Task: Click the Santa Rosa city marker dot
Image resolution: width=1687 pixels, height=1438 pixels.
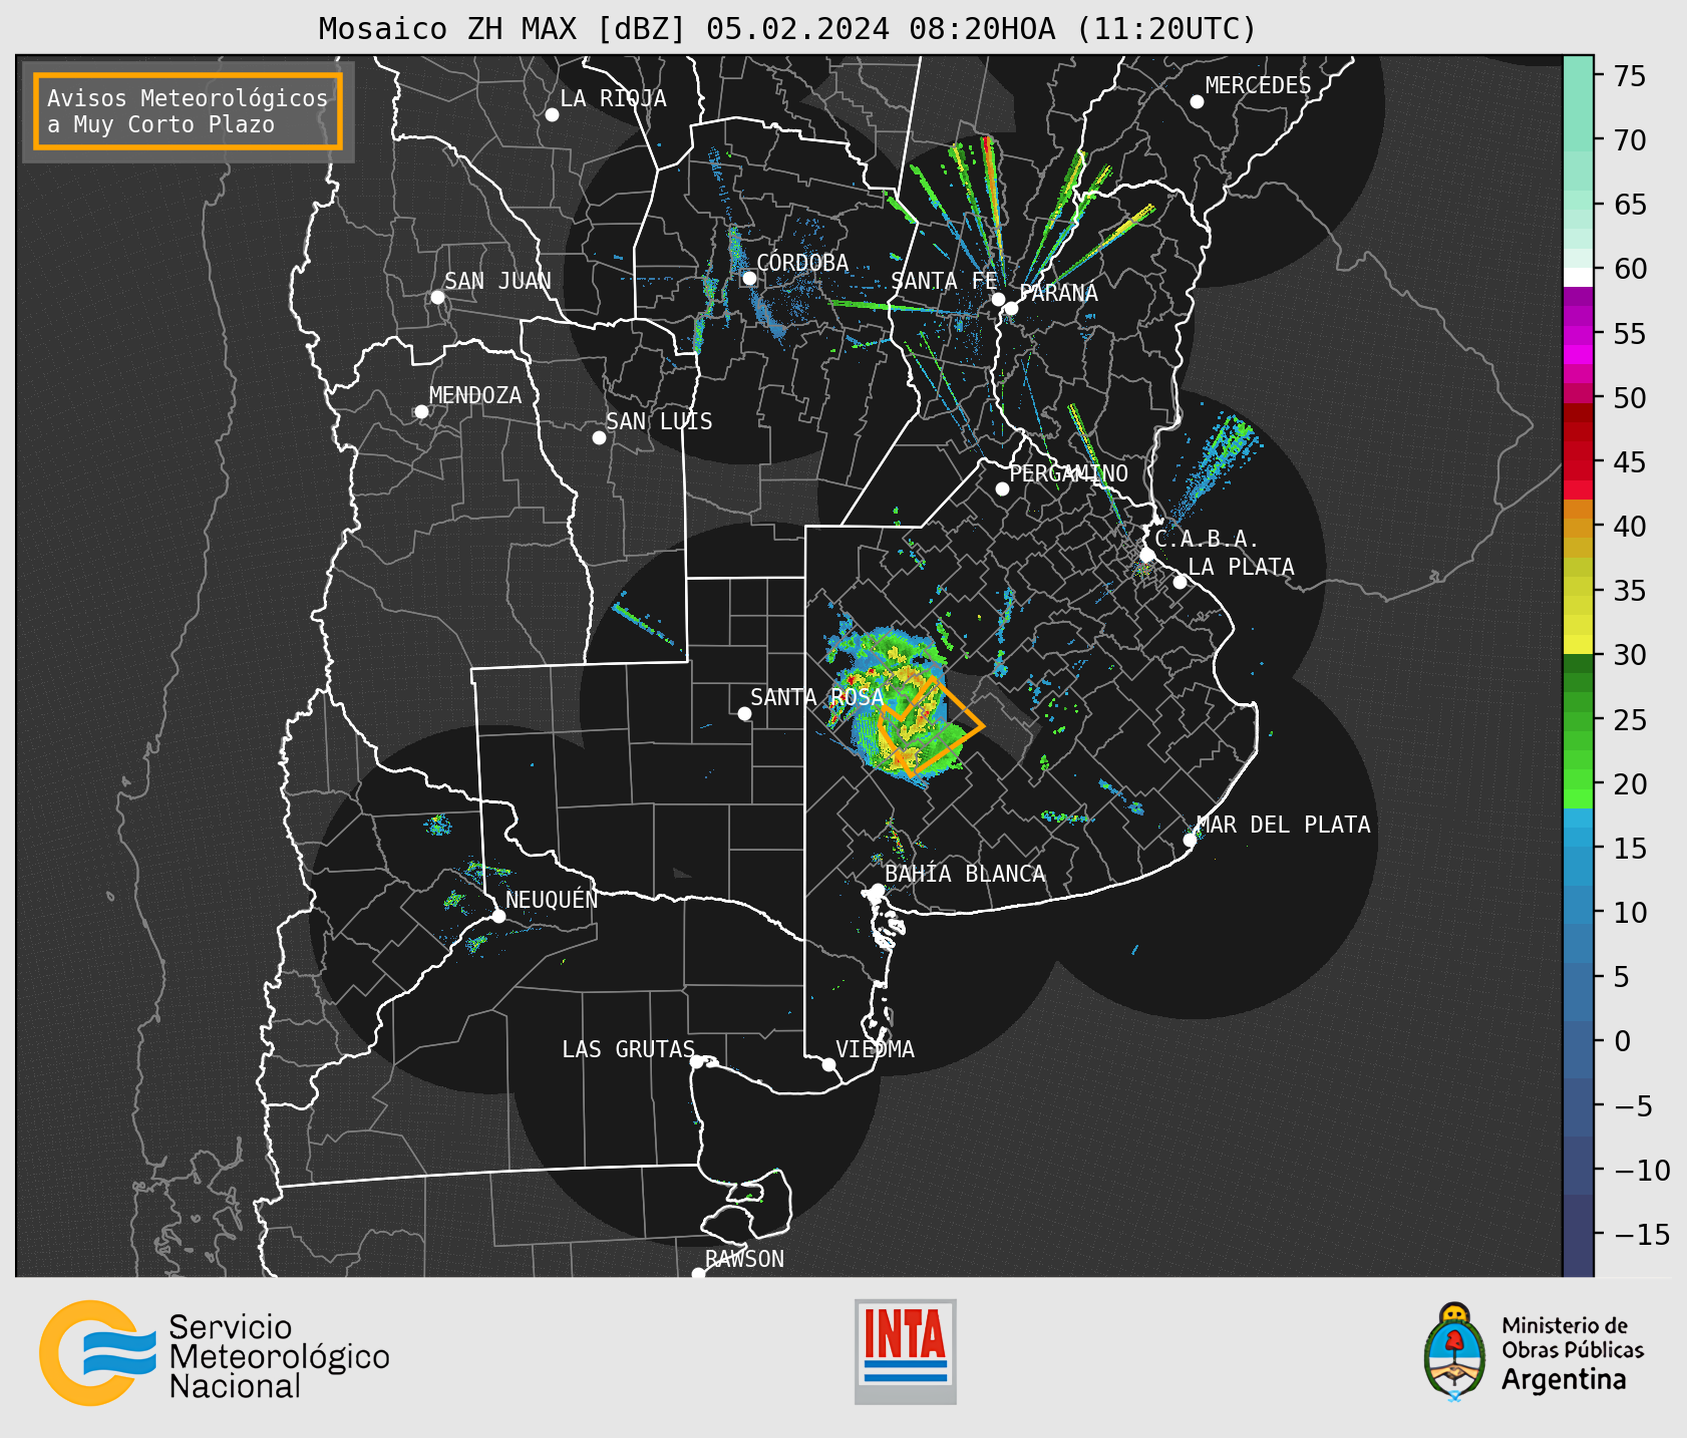Action: [744, 713]
